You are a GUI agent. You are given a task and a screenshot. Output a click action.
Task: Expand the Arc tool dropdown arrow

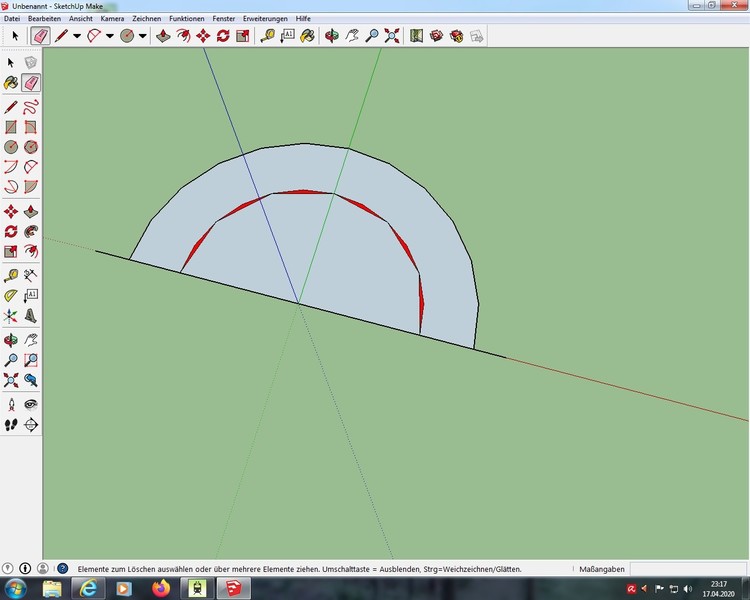click(x=110, y=36)
